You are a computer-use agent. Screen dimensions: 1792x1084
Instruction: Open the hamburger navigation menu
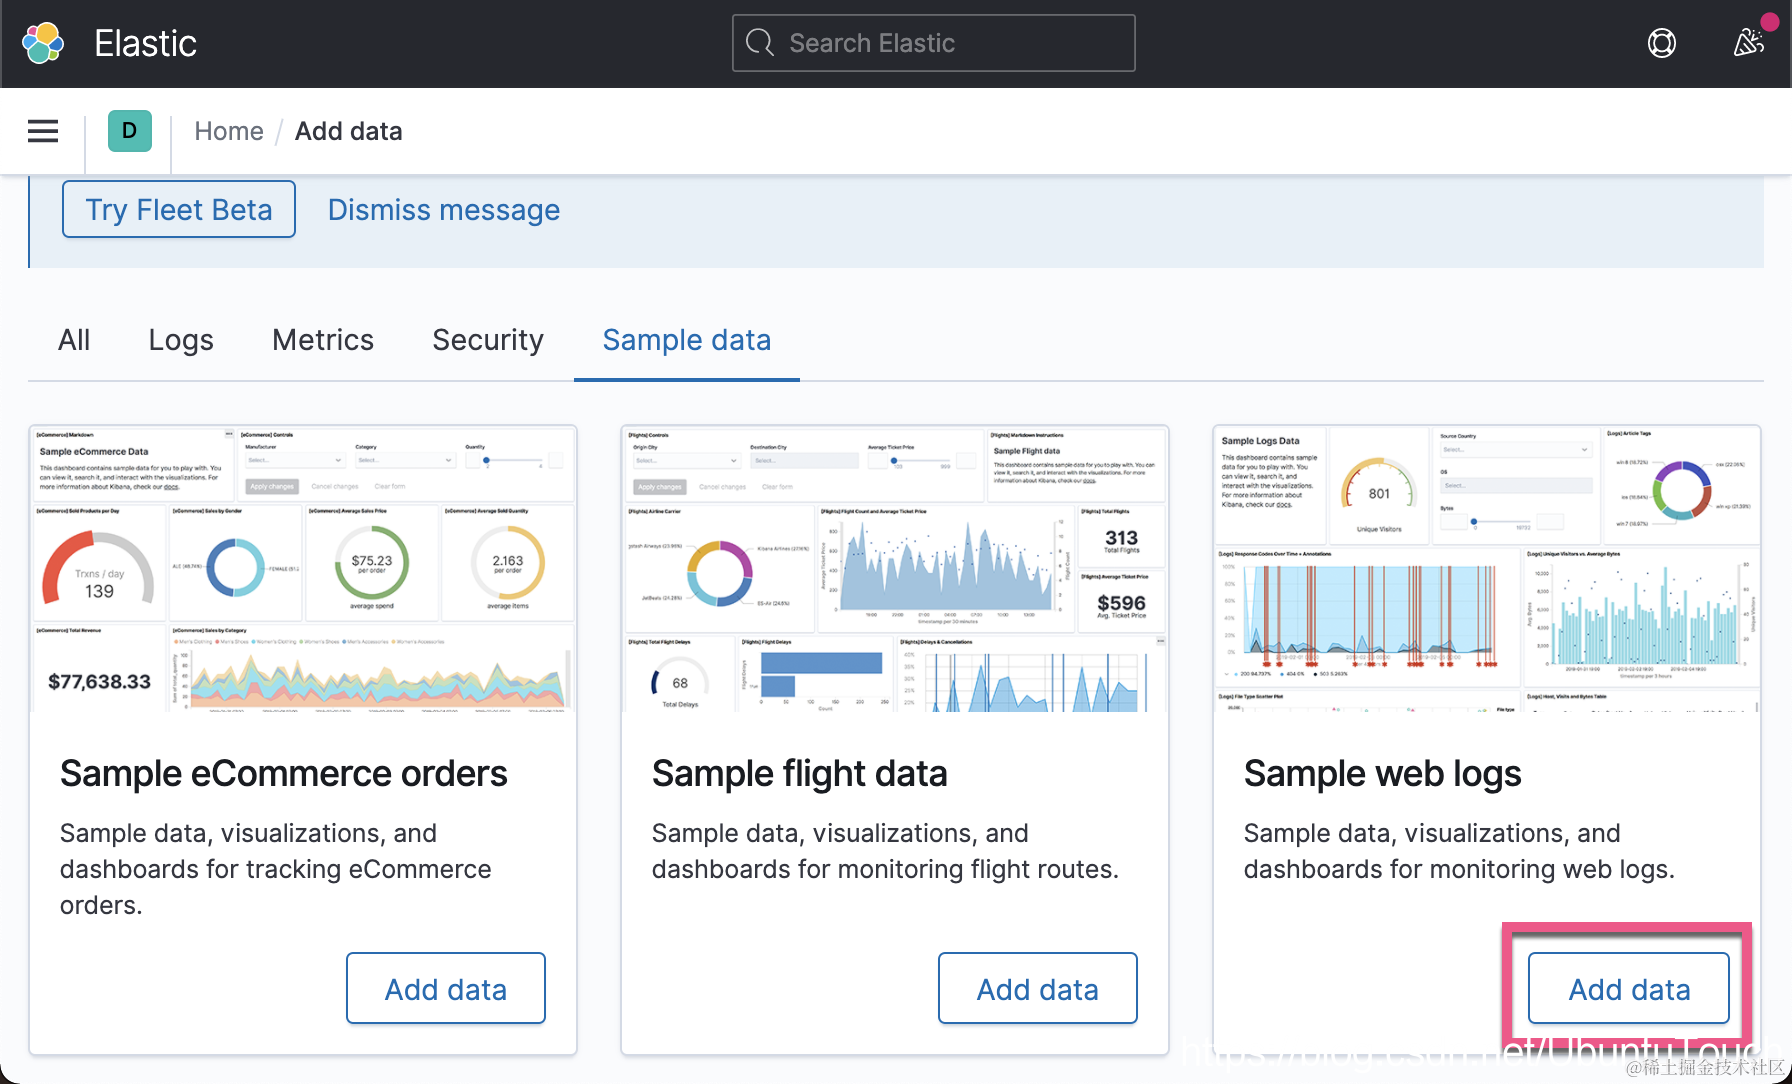point(43,131)
